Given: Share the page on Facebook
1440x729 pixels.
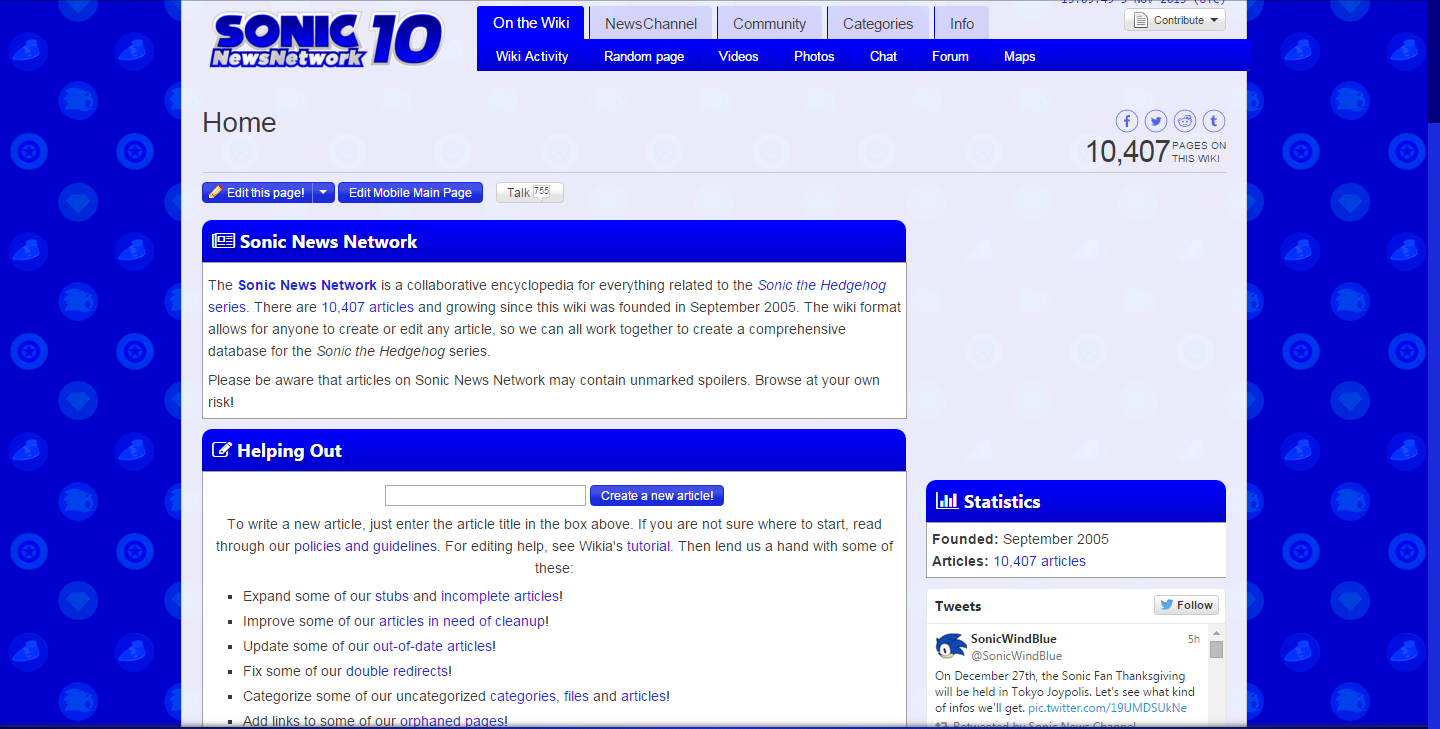Looking at the screenshot, I should (1127, 121).
